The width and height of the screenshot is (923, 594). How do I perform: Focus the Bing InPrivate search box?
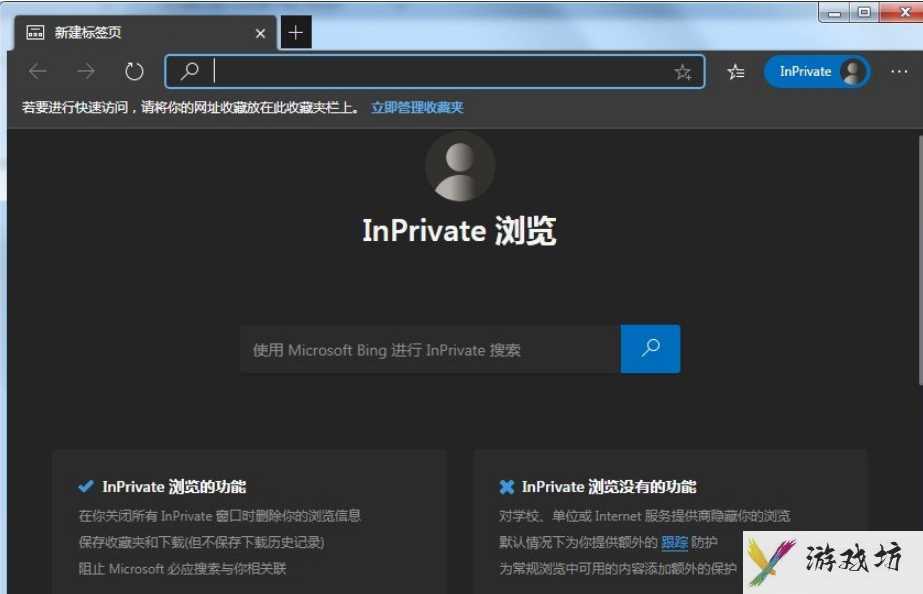click(430, 350)
